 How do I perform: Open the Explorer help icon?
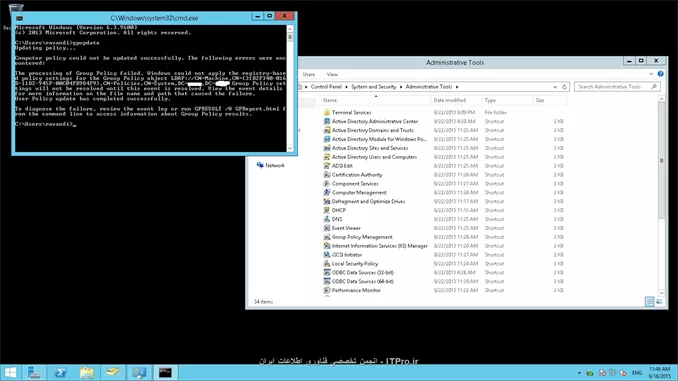(660, 74)
